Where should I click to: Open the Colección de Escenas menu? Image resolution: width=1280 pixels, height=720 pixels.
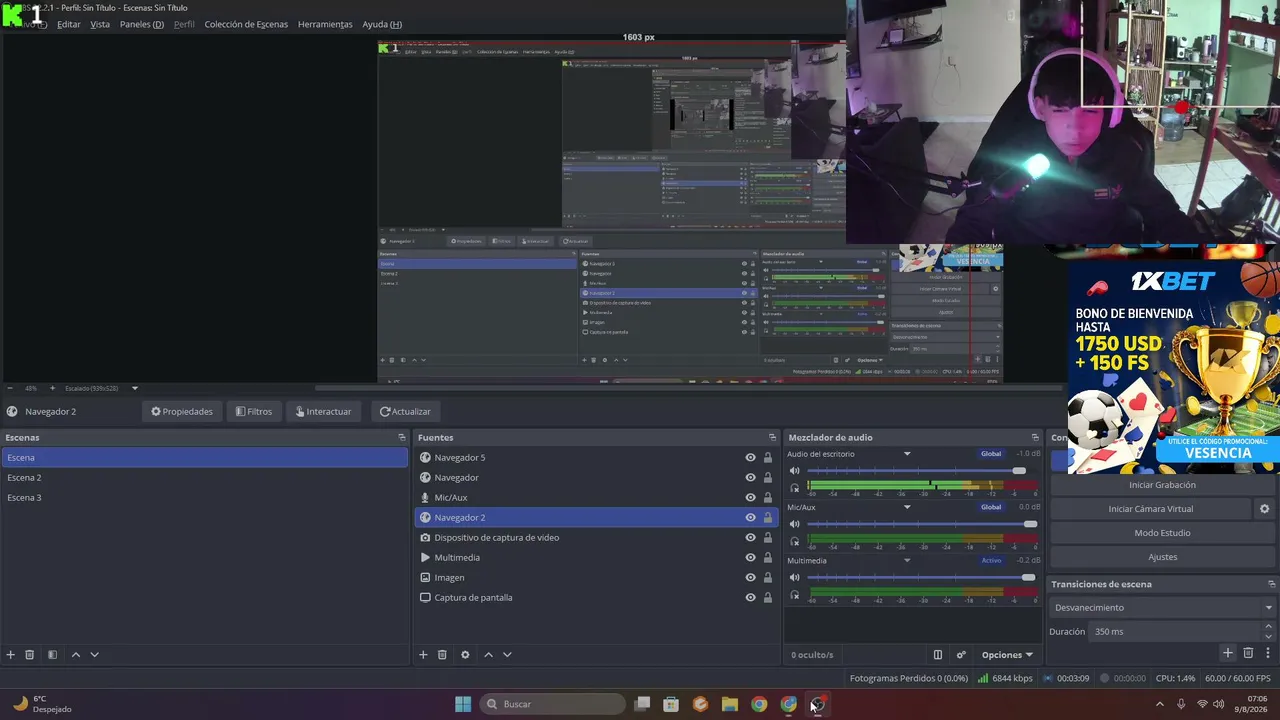tap(246, 24)
